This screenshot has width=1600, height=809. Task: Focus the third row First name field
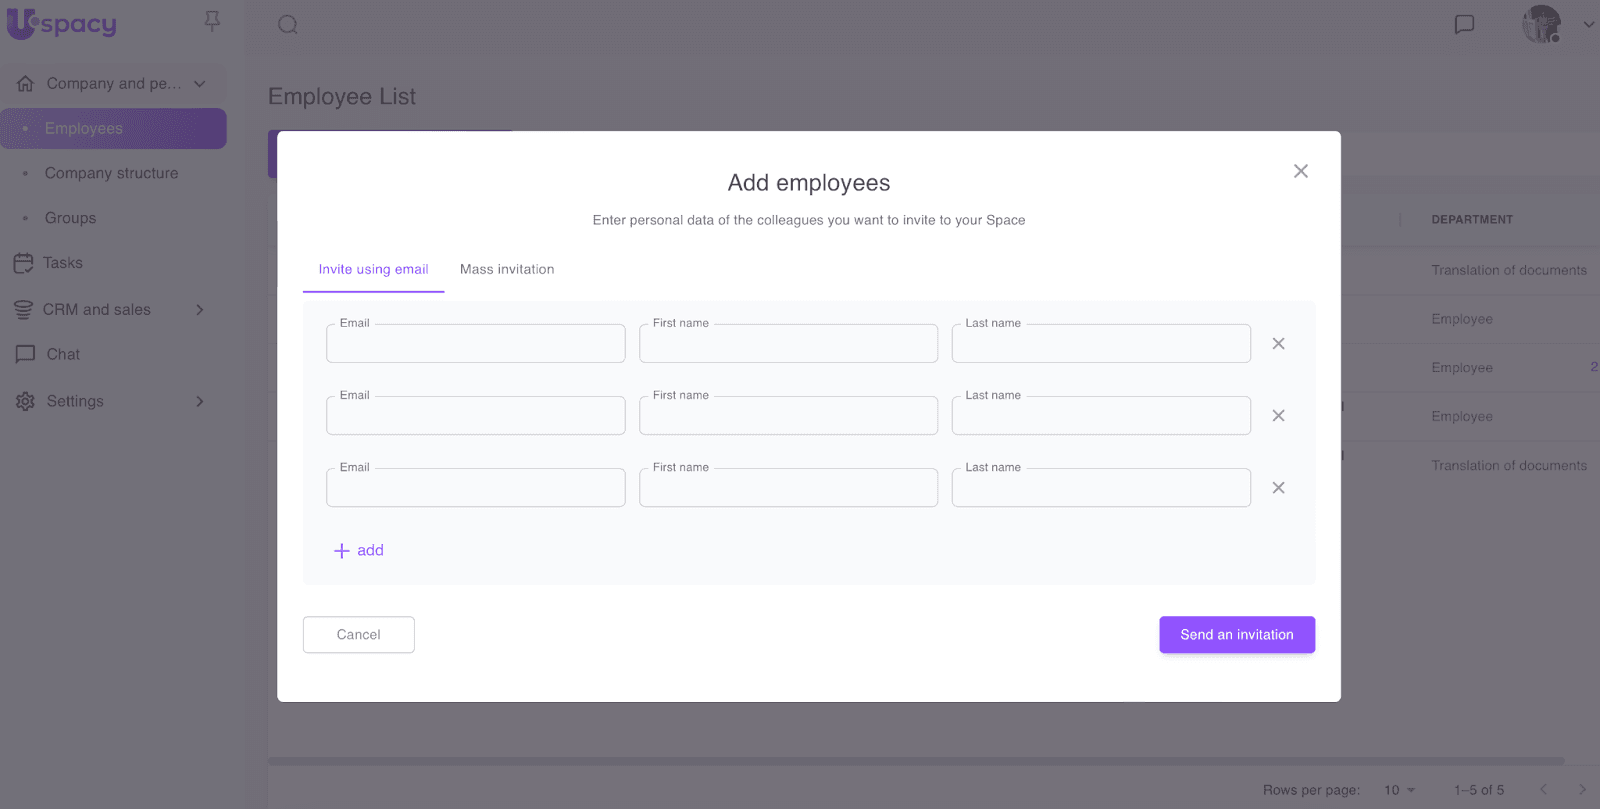789,487
